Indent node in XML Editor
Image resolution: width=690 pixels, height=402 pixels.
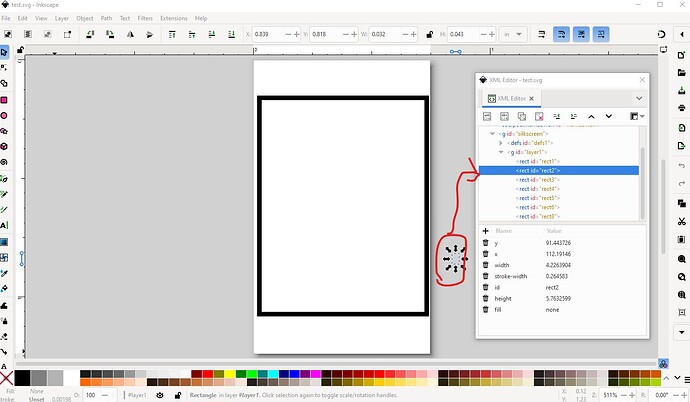tap(574, 117)
